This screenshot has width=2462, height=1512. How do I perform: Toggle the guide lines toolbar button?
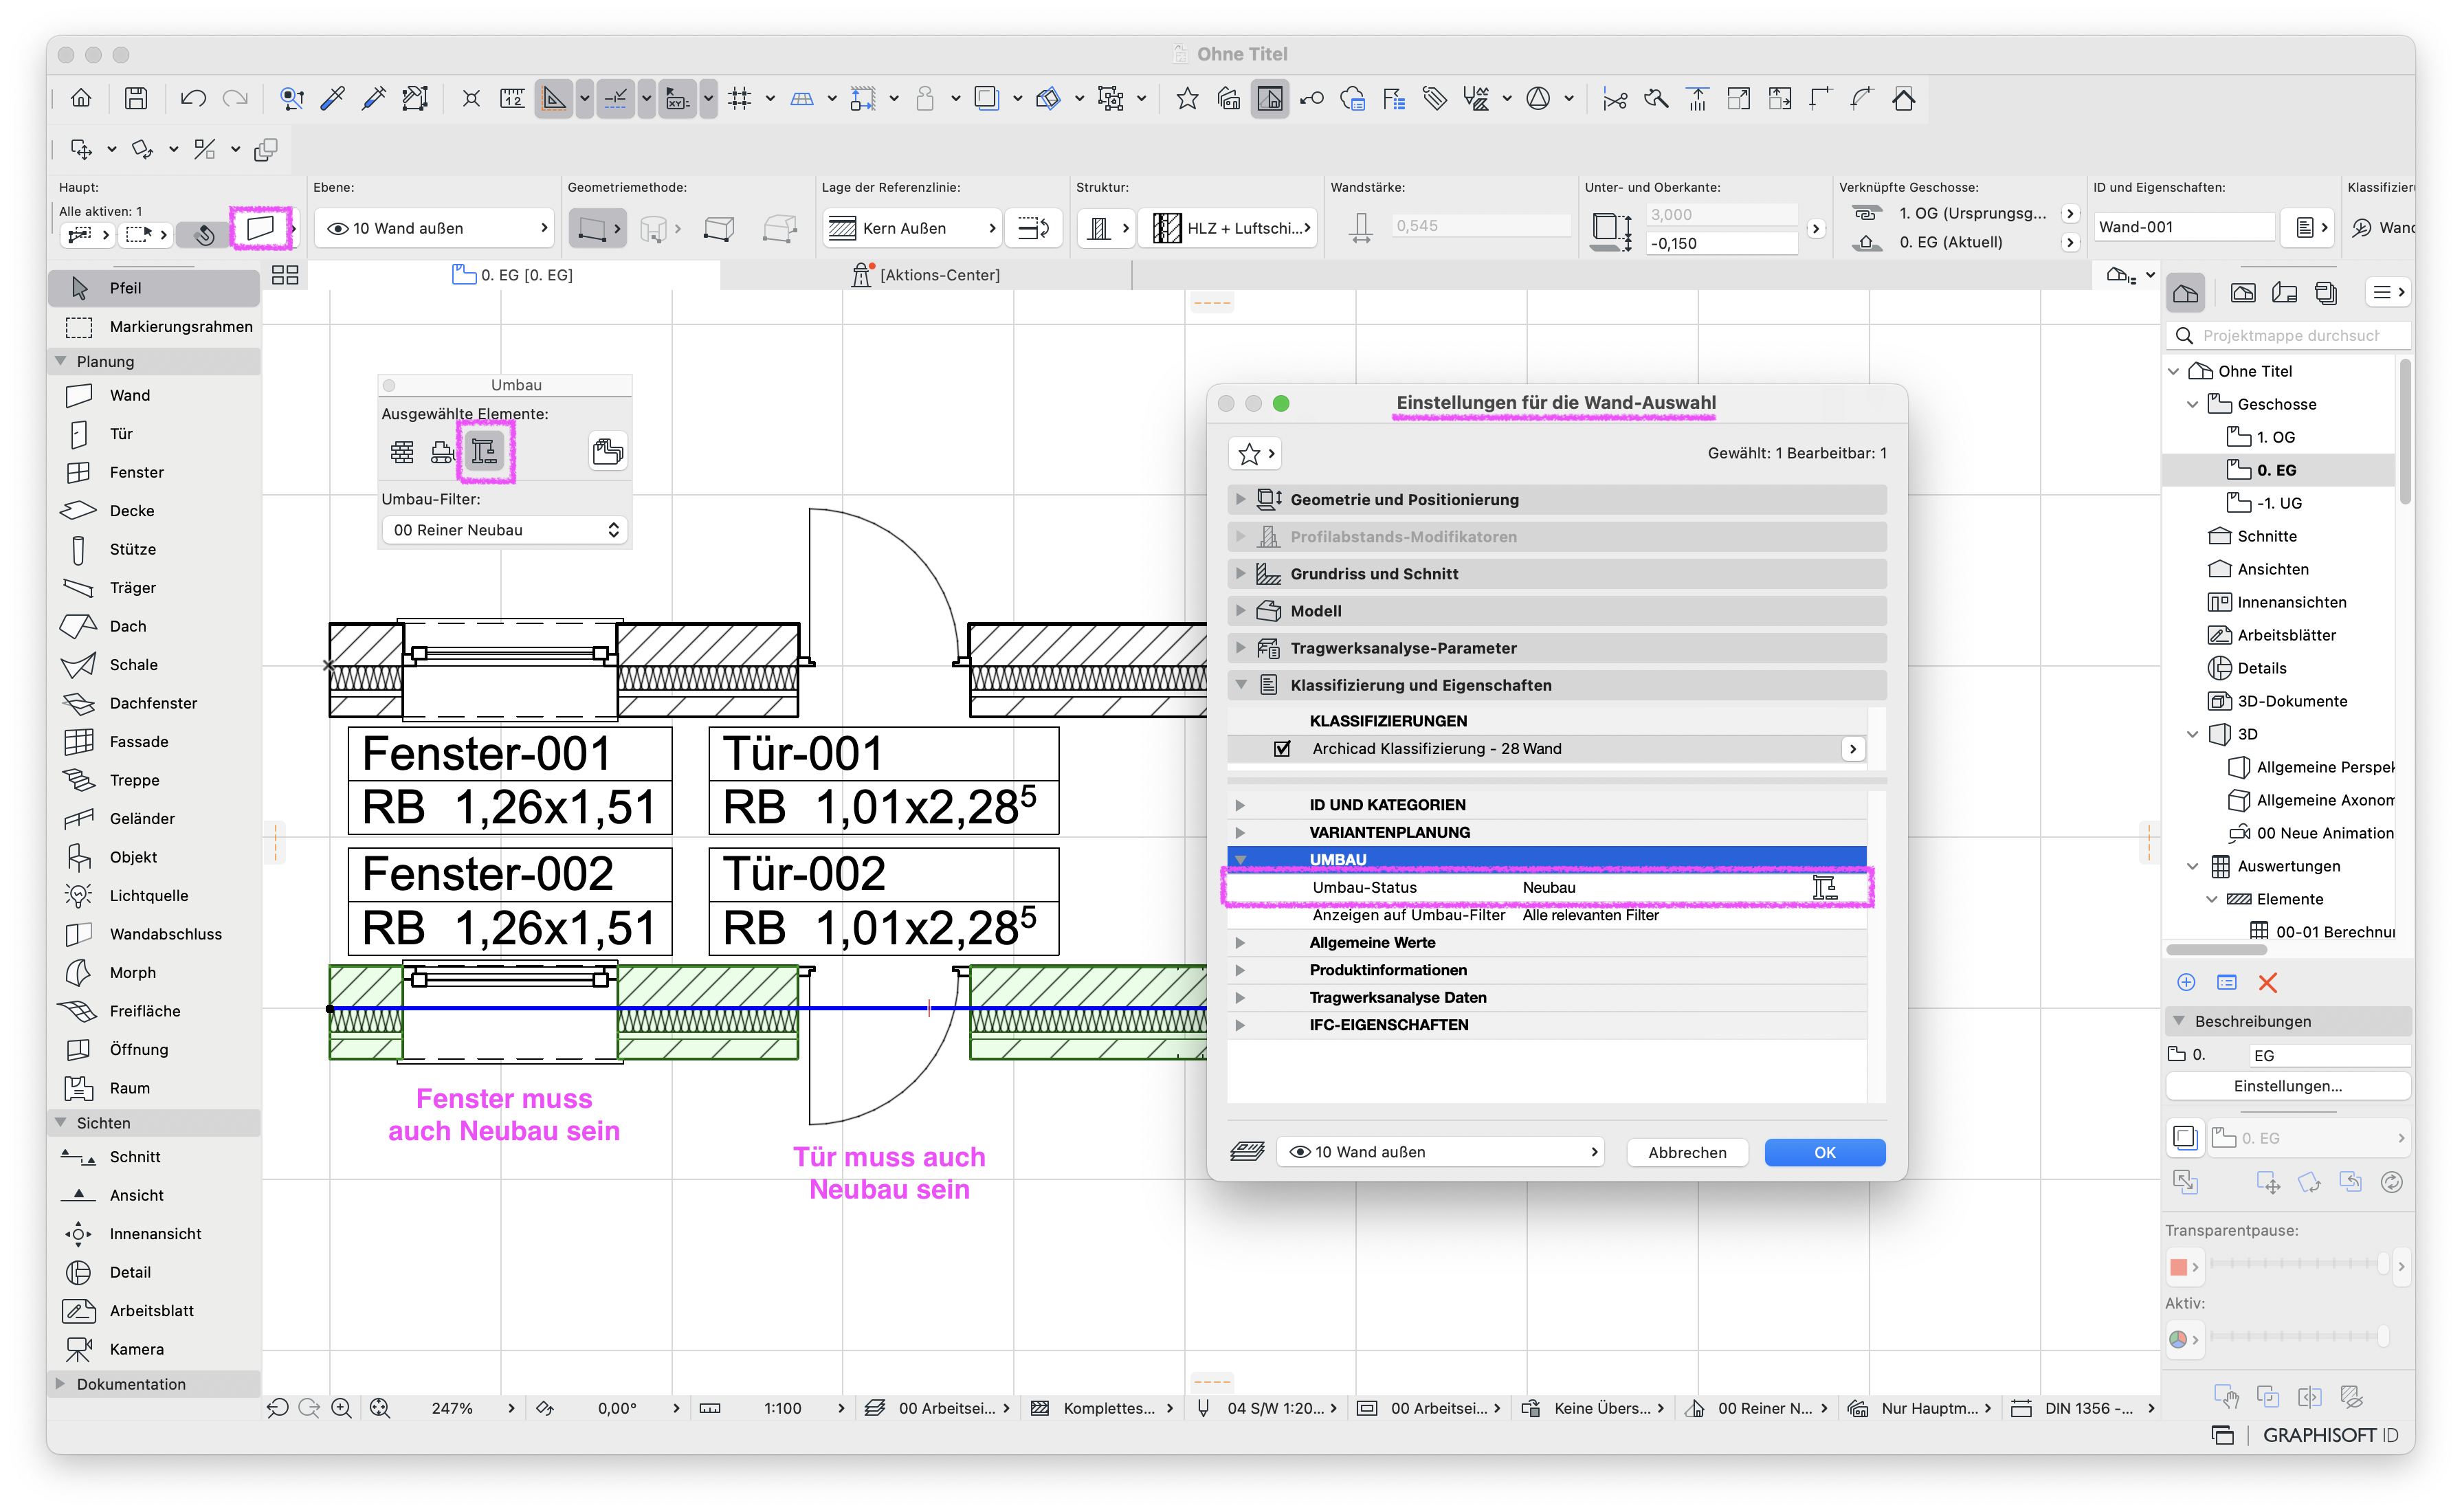[553, 98]
